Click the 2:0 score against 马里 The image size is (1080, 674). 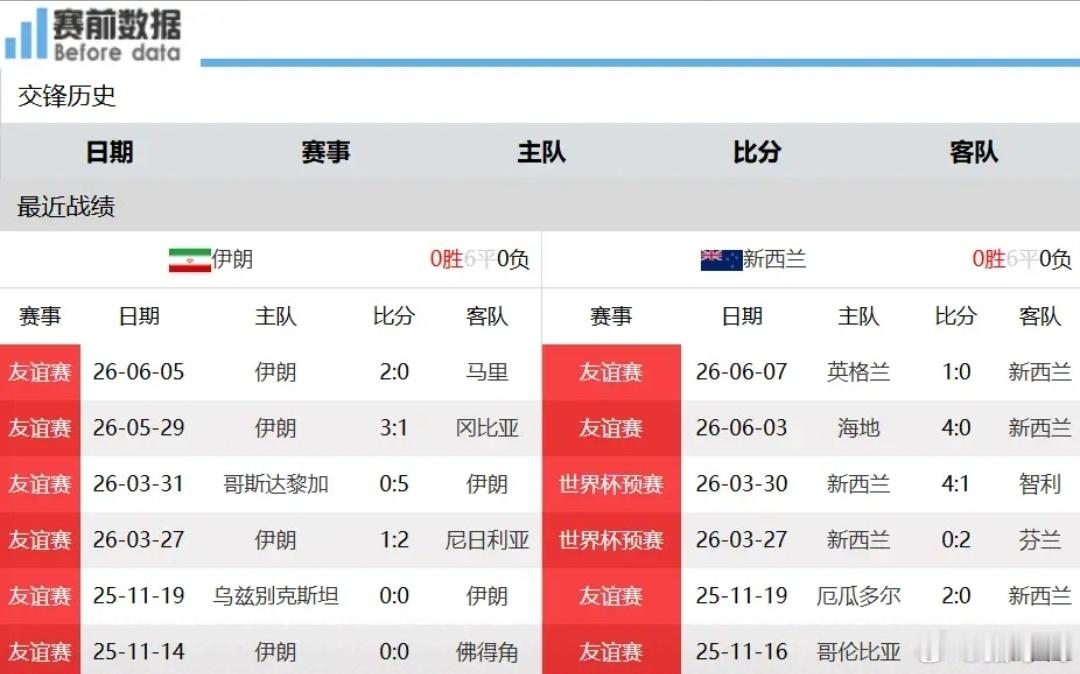[394, 372]
